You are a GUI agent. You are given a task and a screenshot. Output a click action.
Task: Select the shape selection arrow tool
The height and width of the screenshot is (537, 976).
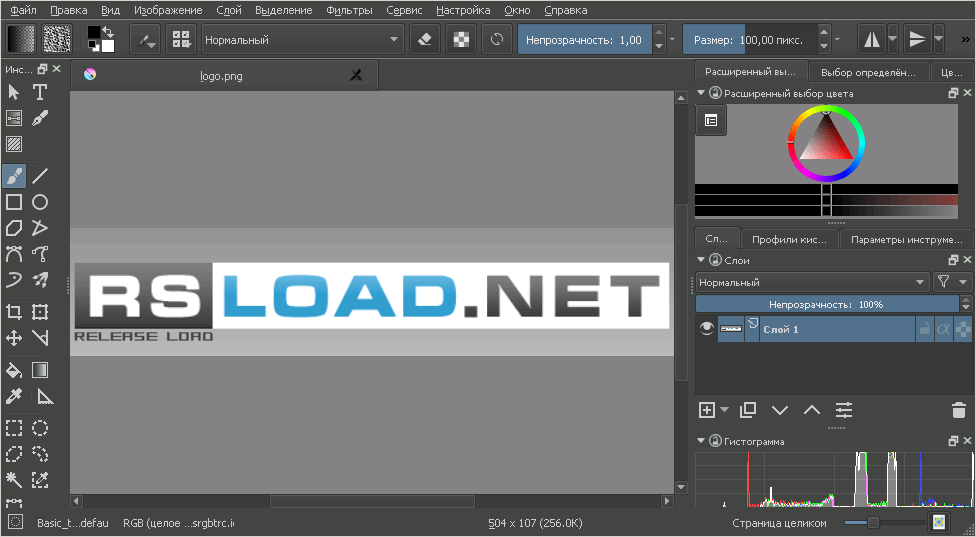click(x=14, y=92)
